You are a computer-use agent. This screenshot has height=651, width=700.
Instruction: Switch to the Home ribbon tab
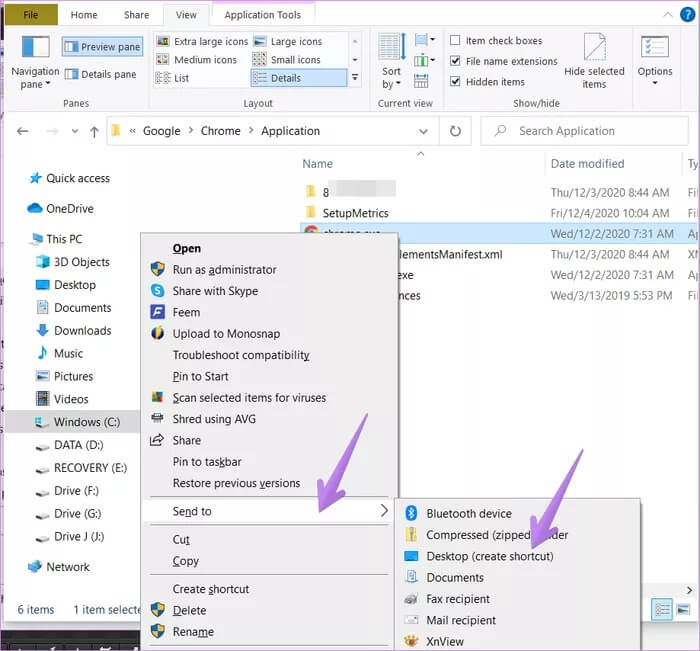(x=84, y=15)
